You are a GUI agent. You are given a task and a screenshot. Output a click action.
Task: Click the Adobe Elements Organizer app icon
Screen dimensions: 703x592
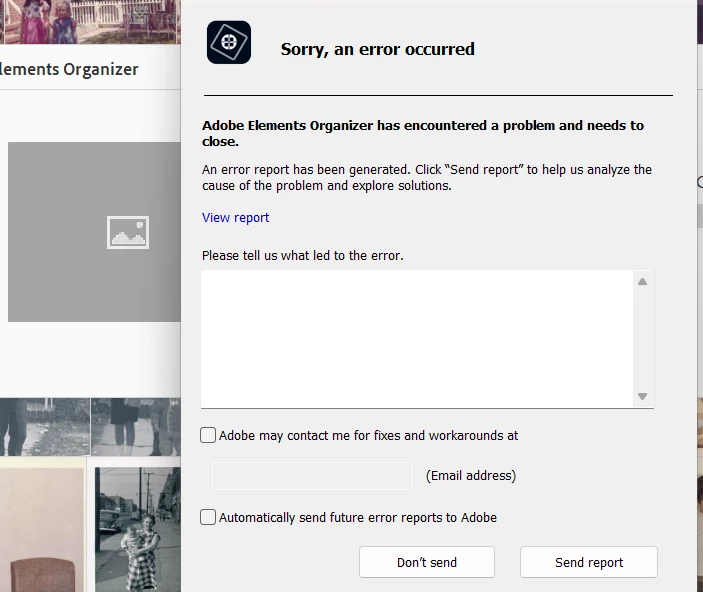(229, 42)
